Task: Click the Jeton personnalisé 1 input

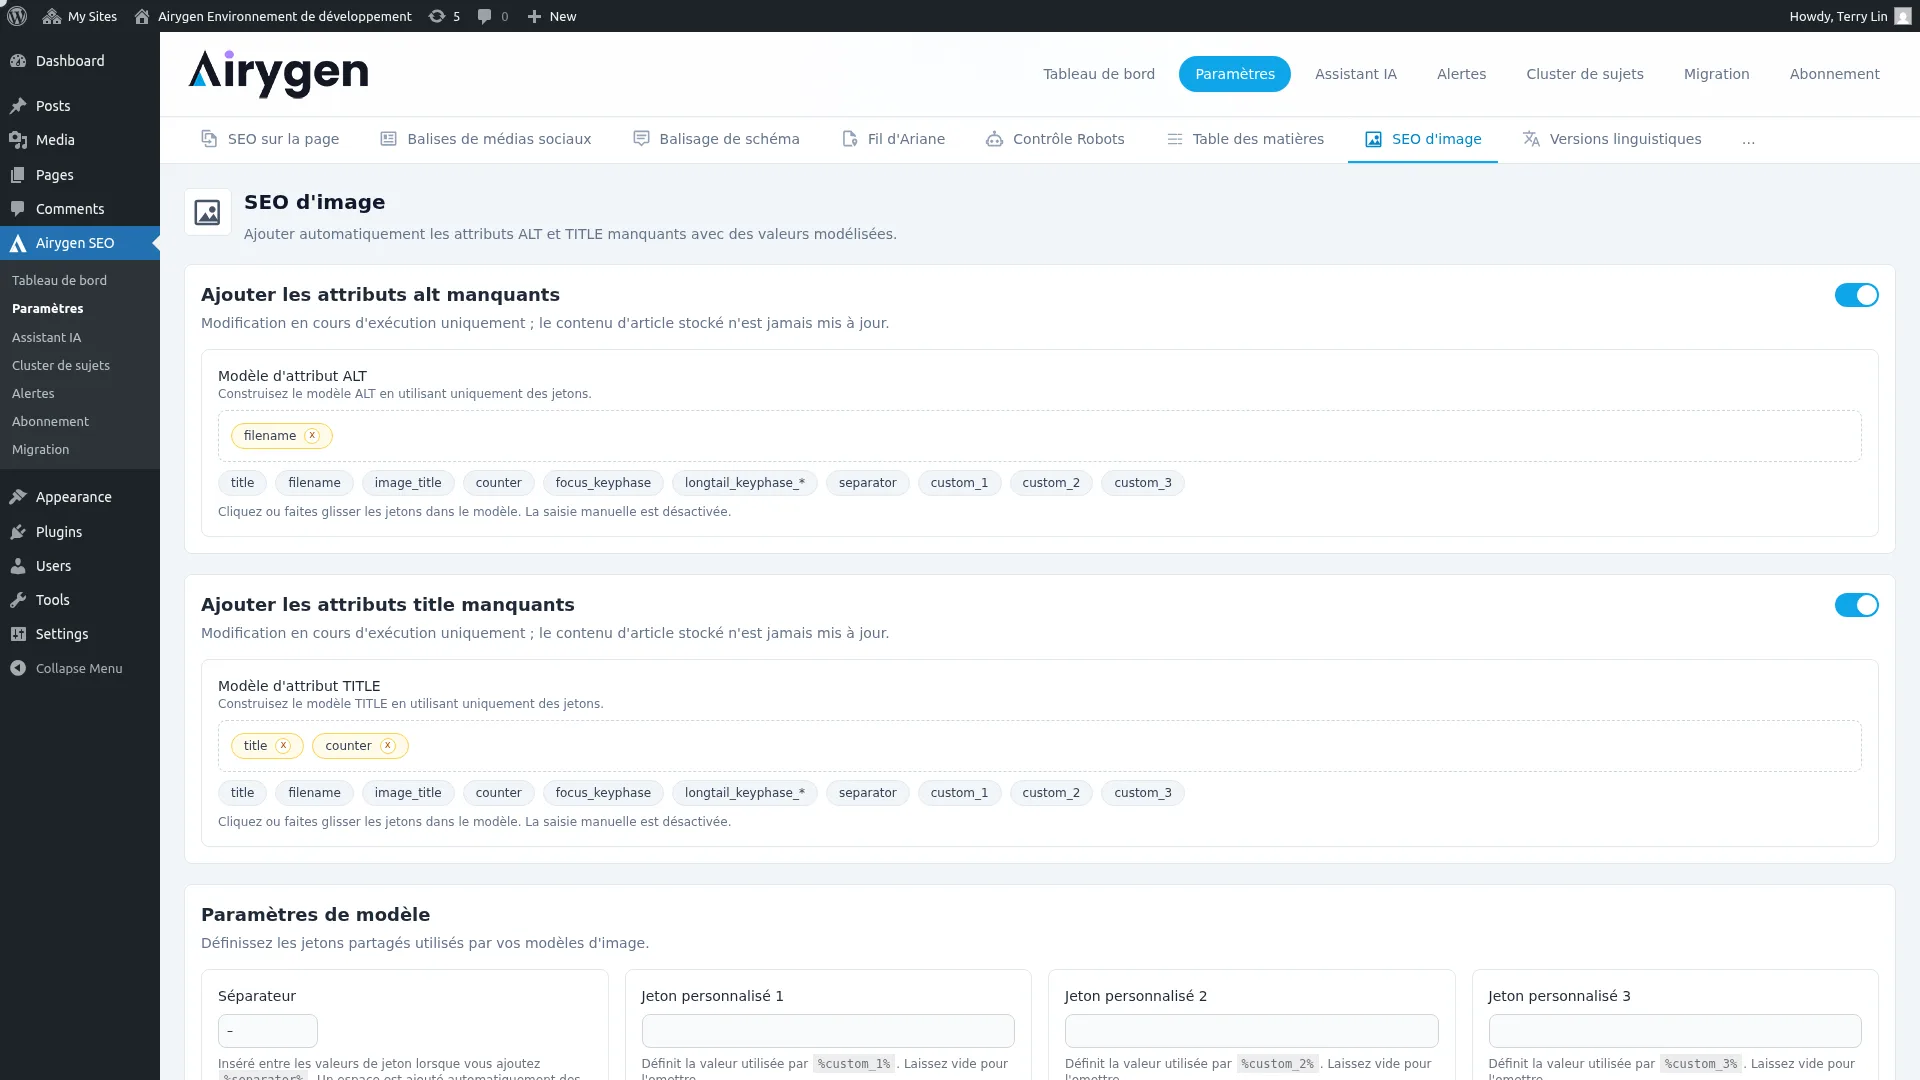Action: coord(828,1031)
